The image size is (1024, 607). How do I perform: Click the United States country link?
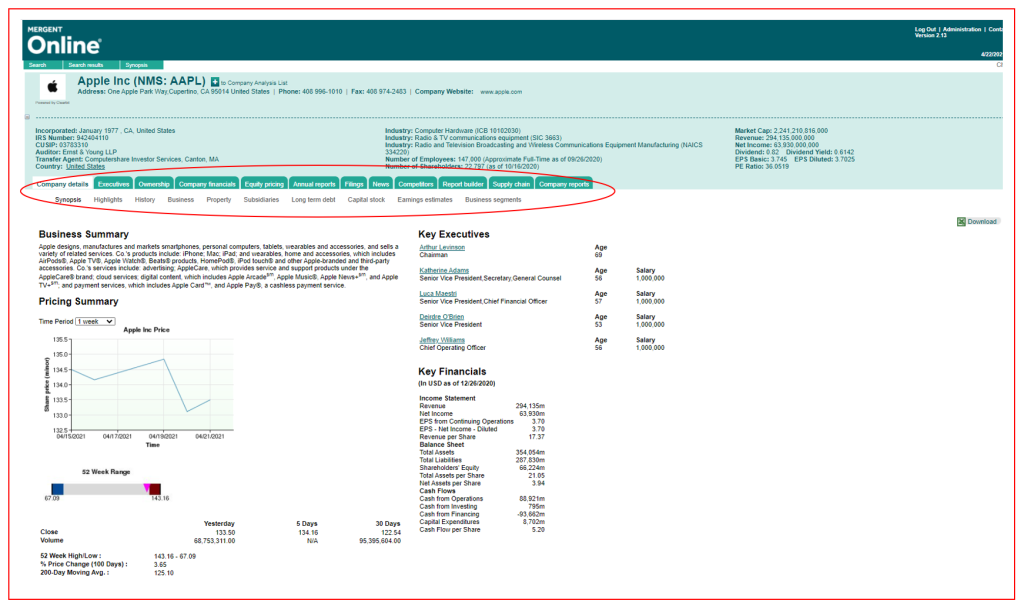(85, 167)
